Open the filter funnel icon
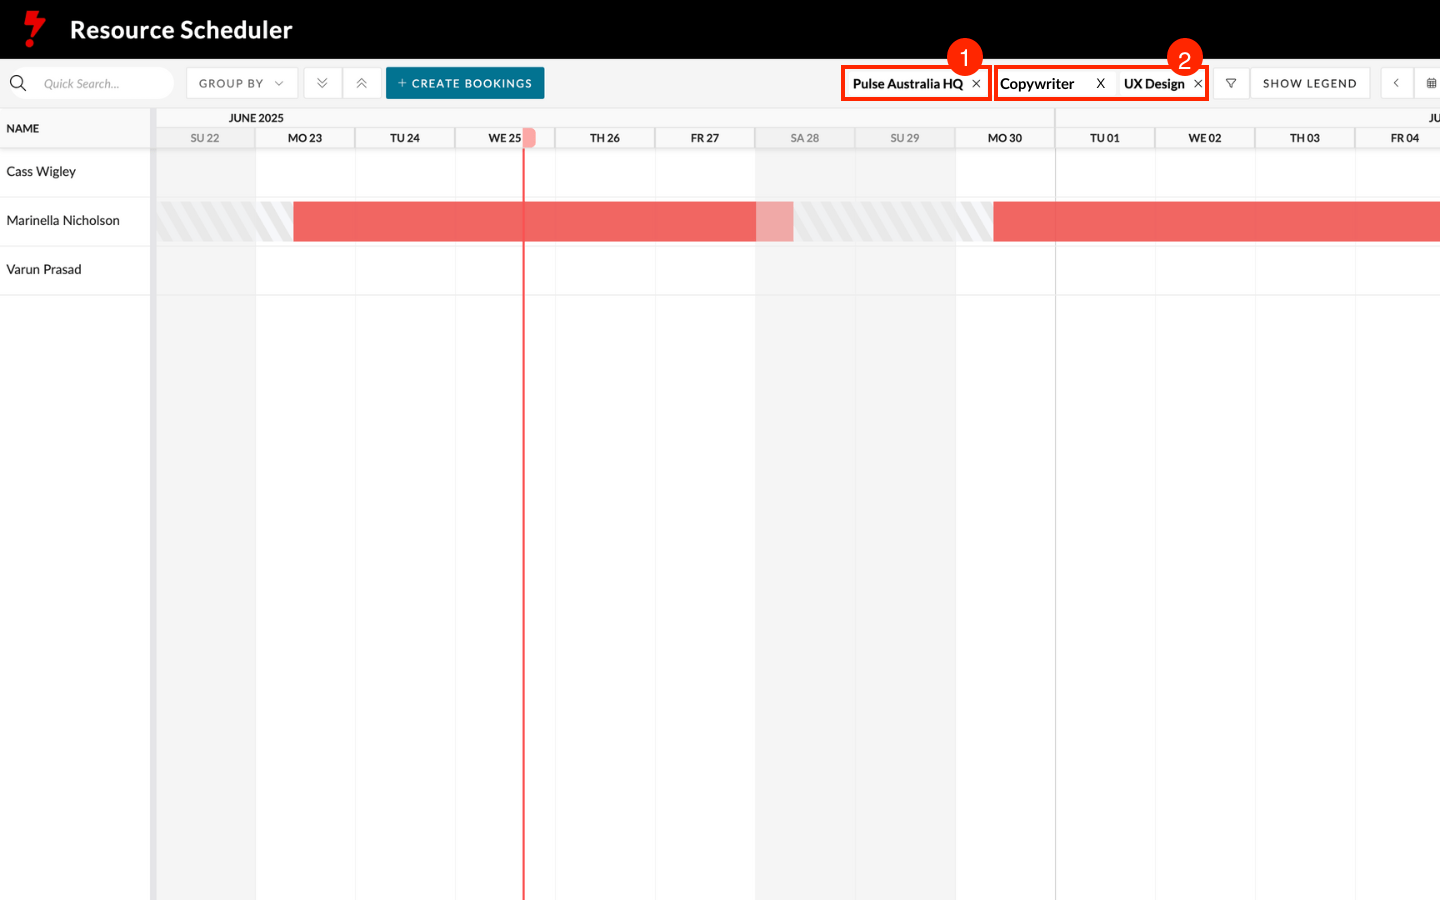The image size is (1440, 900). (1231, 83)
